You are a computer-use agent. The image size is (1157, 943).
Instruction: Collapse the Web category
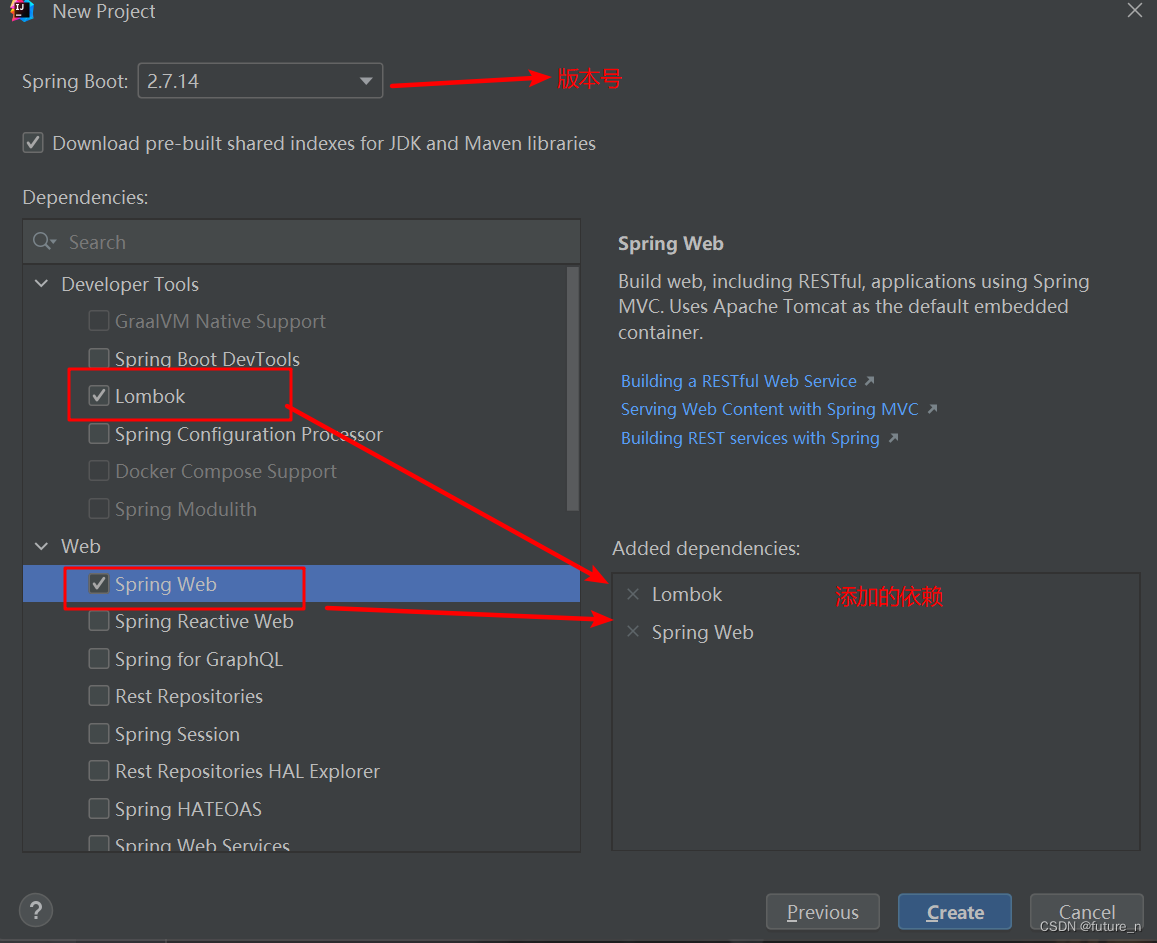click(41, 546)
